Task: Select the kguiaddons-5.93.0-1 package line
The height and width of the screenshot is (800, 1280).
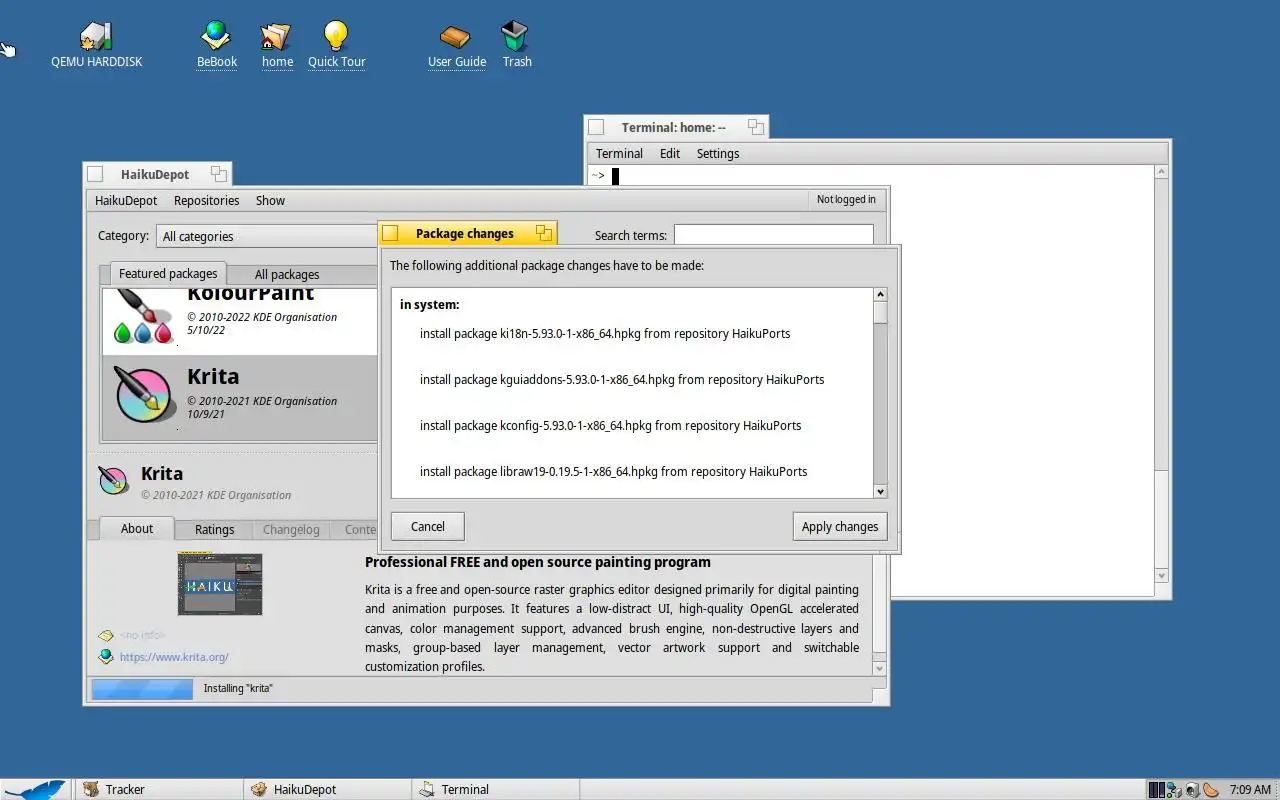Action: tap(622, 379)
